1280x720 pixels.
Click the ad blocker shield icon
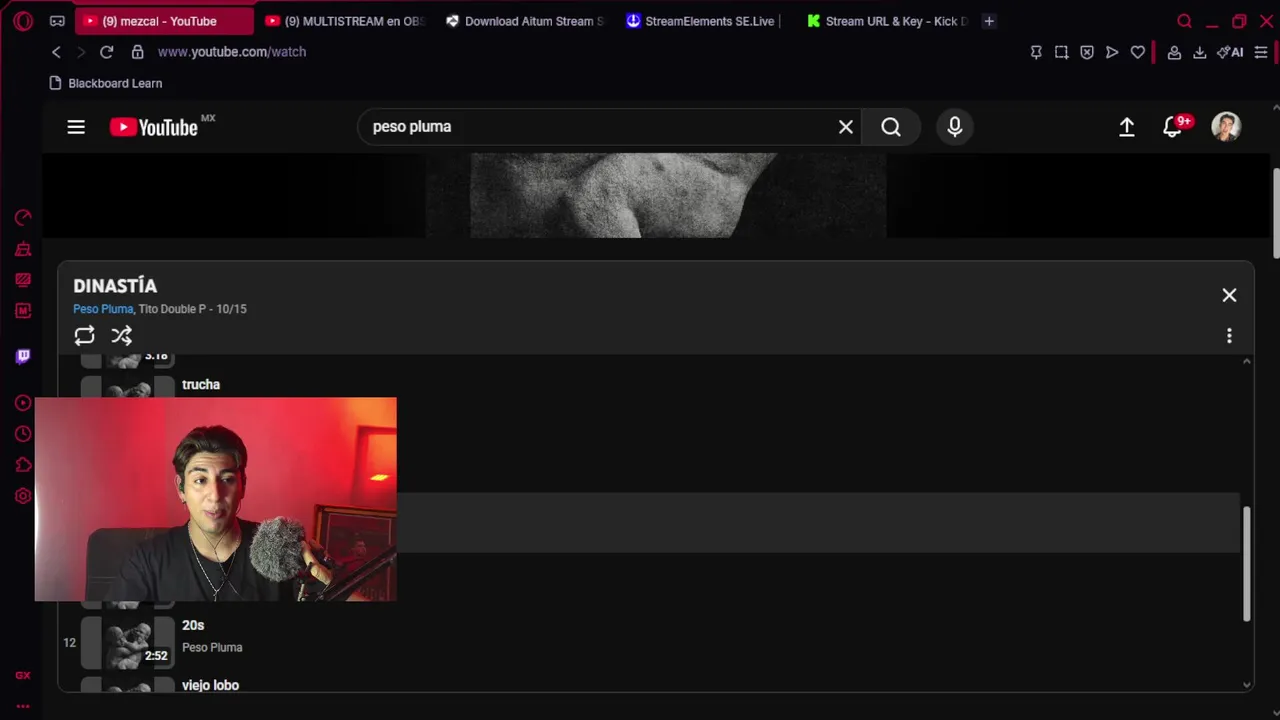click(1087, 52)
